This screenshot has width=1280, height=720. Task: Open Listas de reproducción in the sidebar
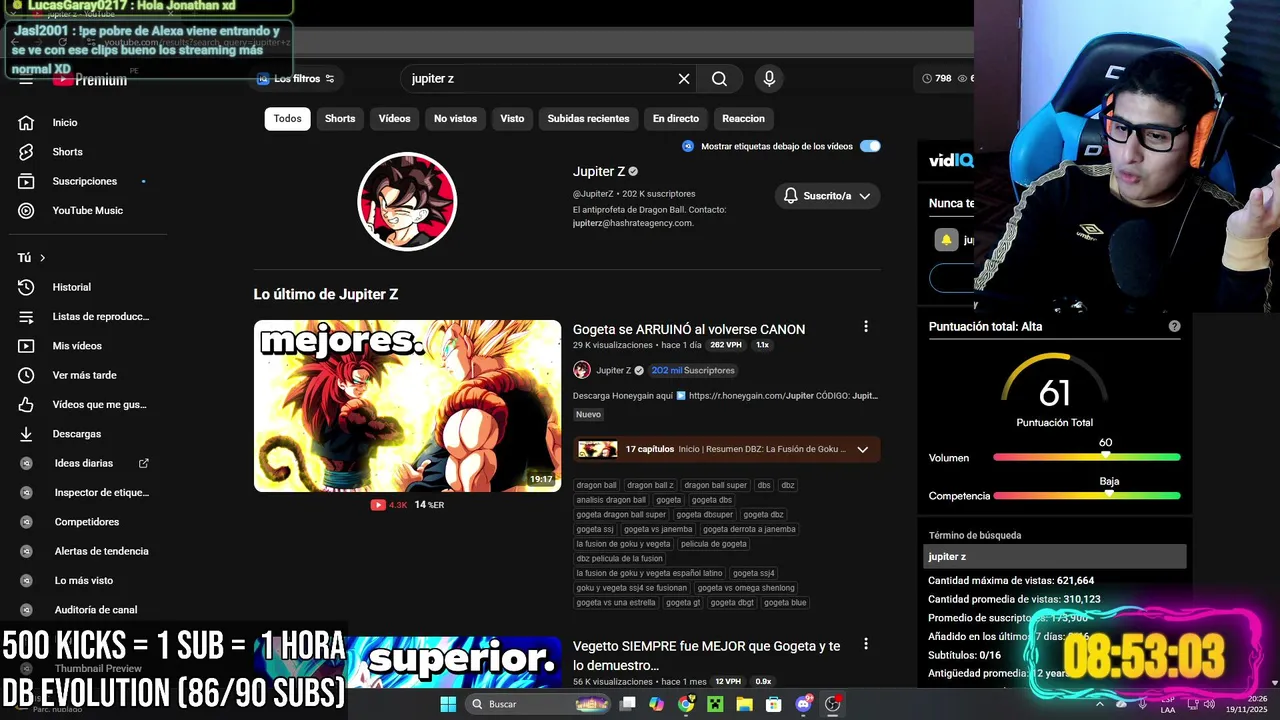pos(100,316)
